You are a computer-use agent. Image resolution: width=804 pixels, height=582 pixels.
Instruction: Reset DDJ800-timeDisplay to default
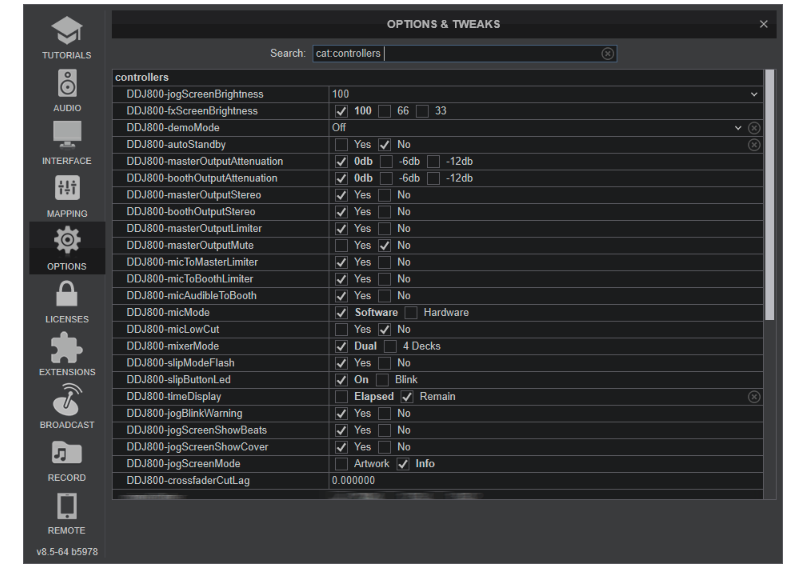point(754,396)
